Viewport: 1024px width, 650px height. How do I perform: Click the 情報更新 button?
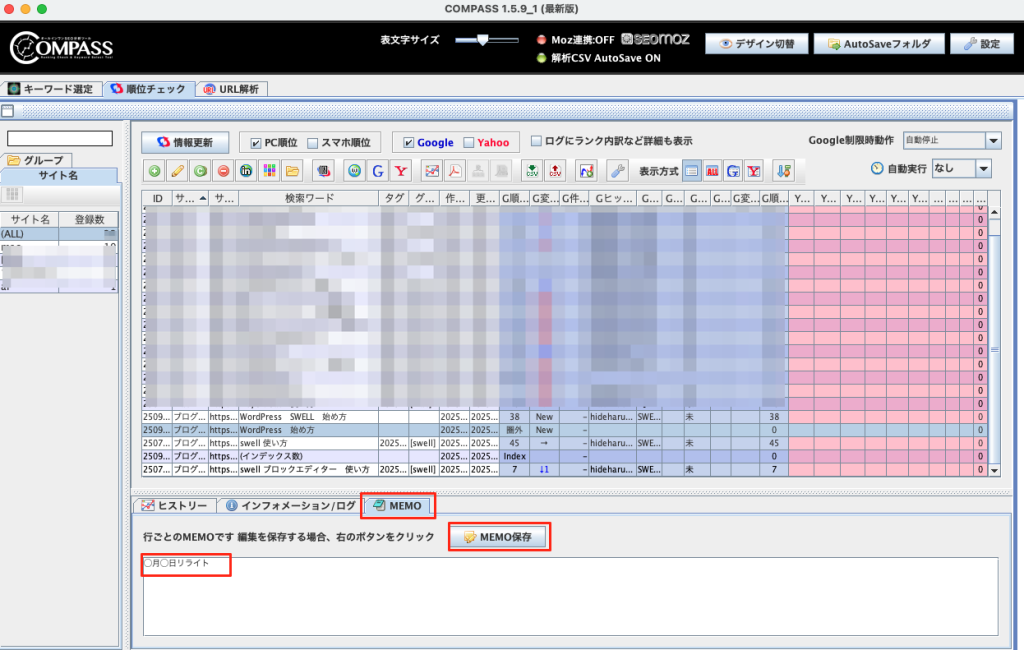(x=185, y=142)
